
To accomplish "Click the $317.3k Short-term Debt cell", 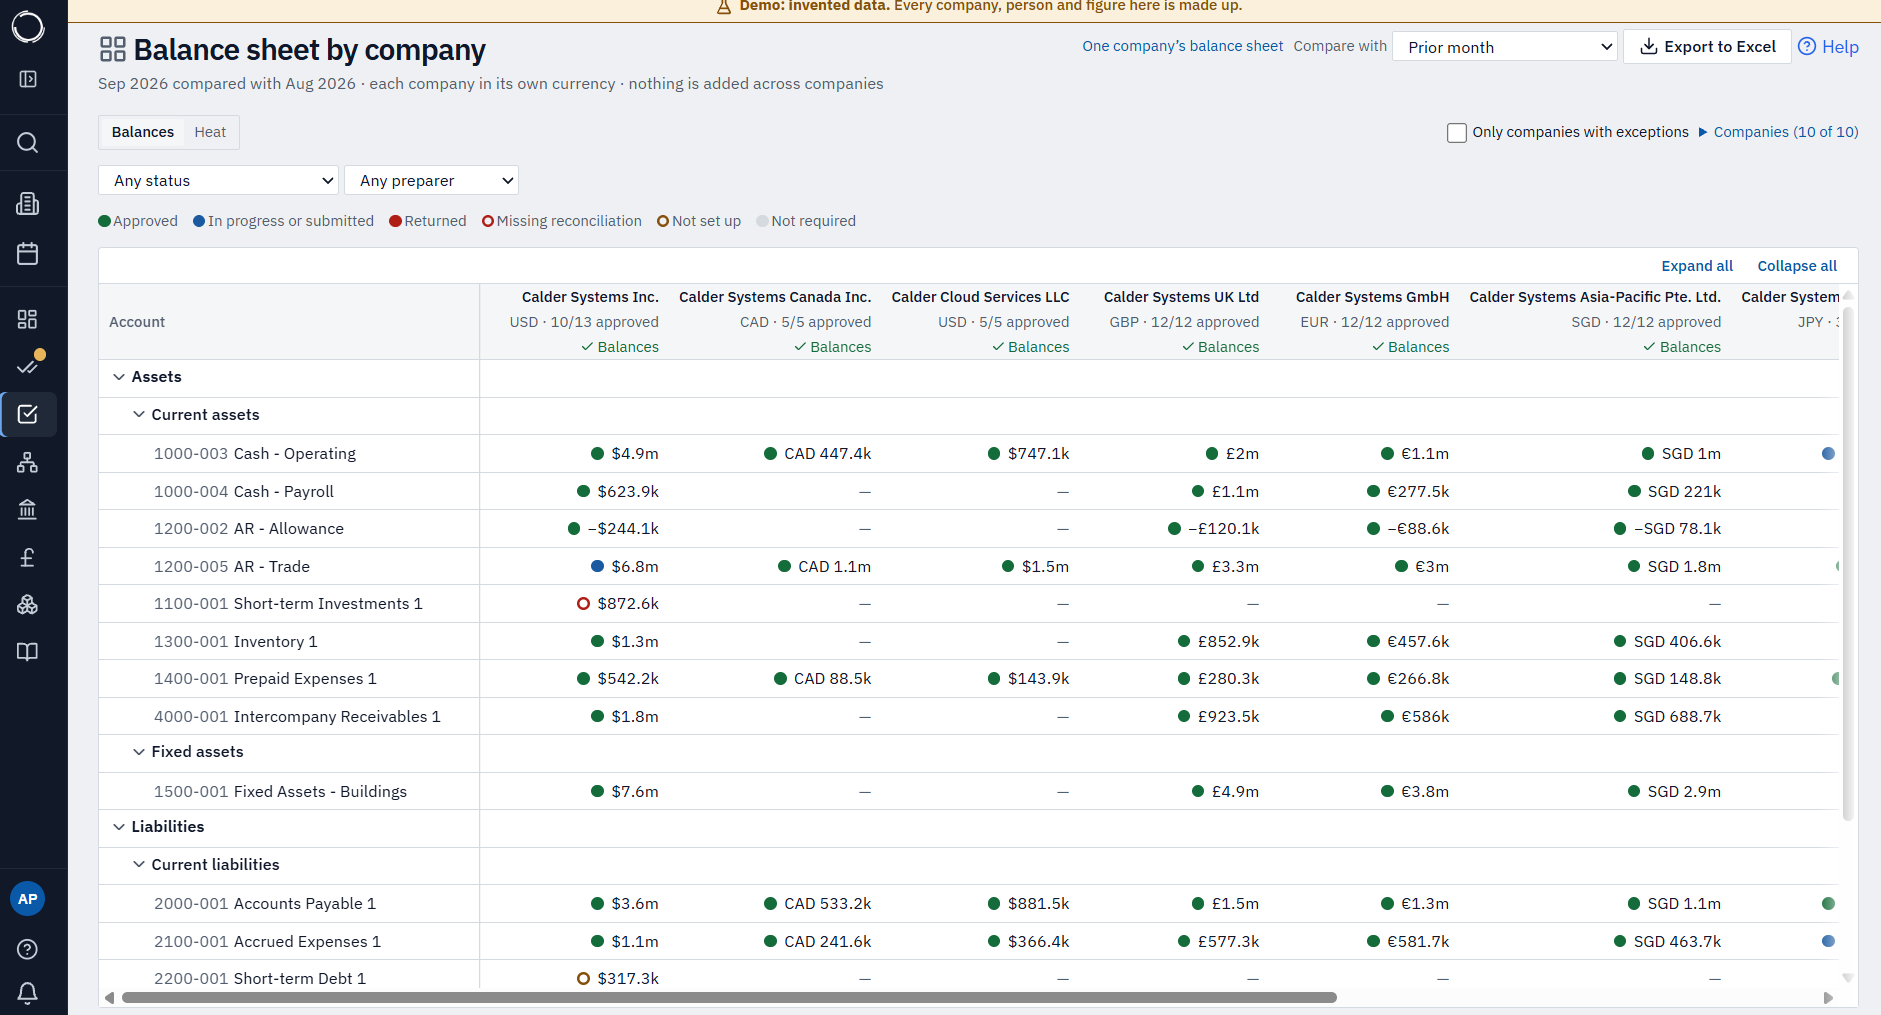I will [618, 979].
